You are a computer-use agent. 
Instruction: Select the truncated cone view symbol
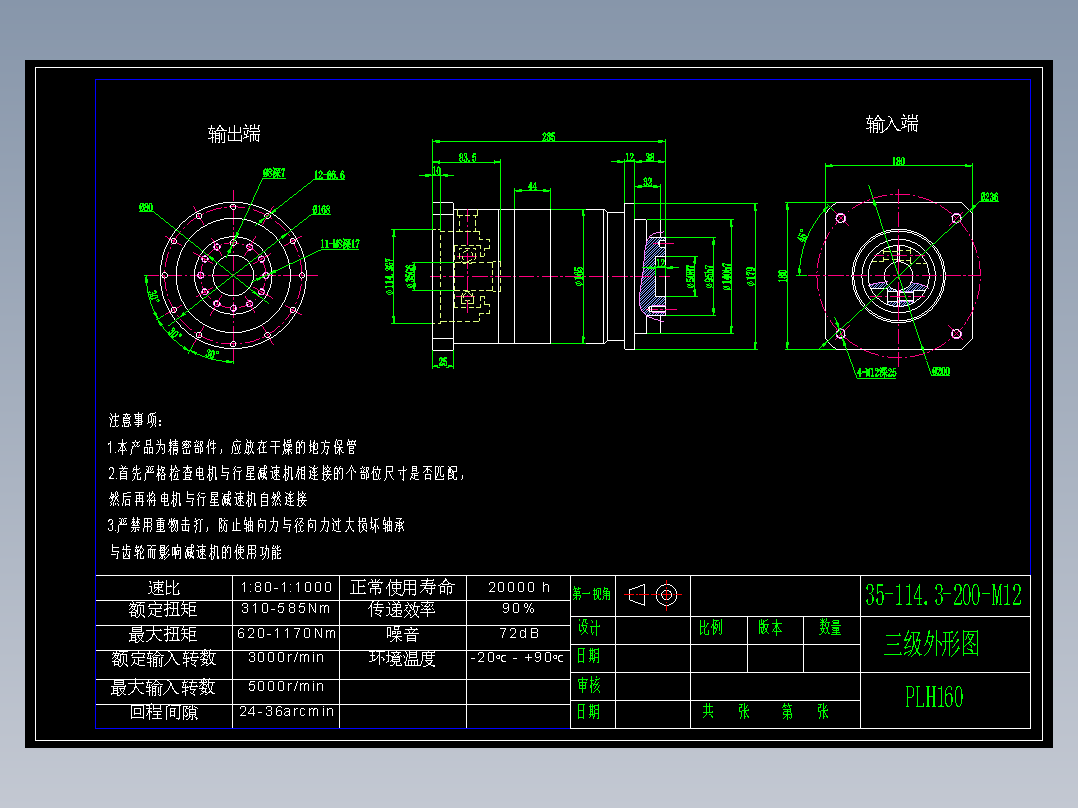637,595
